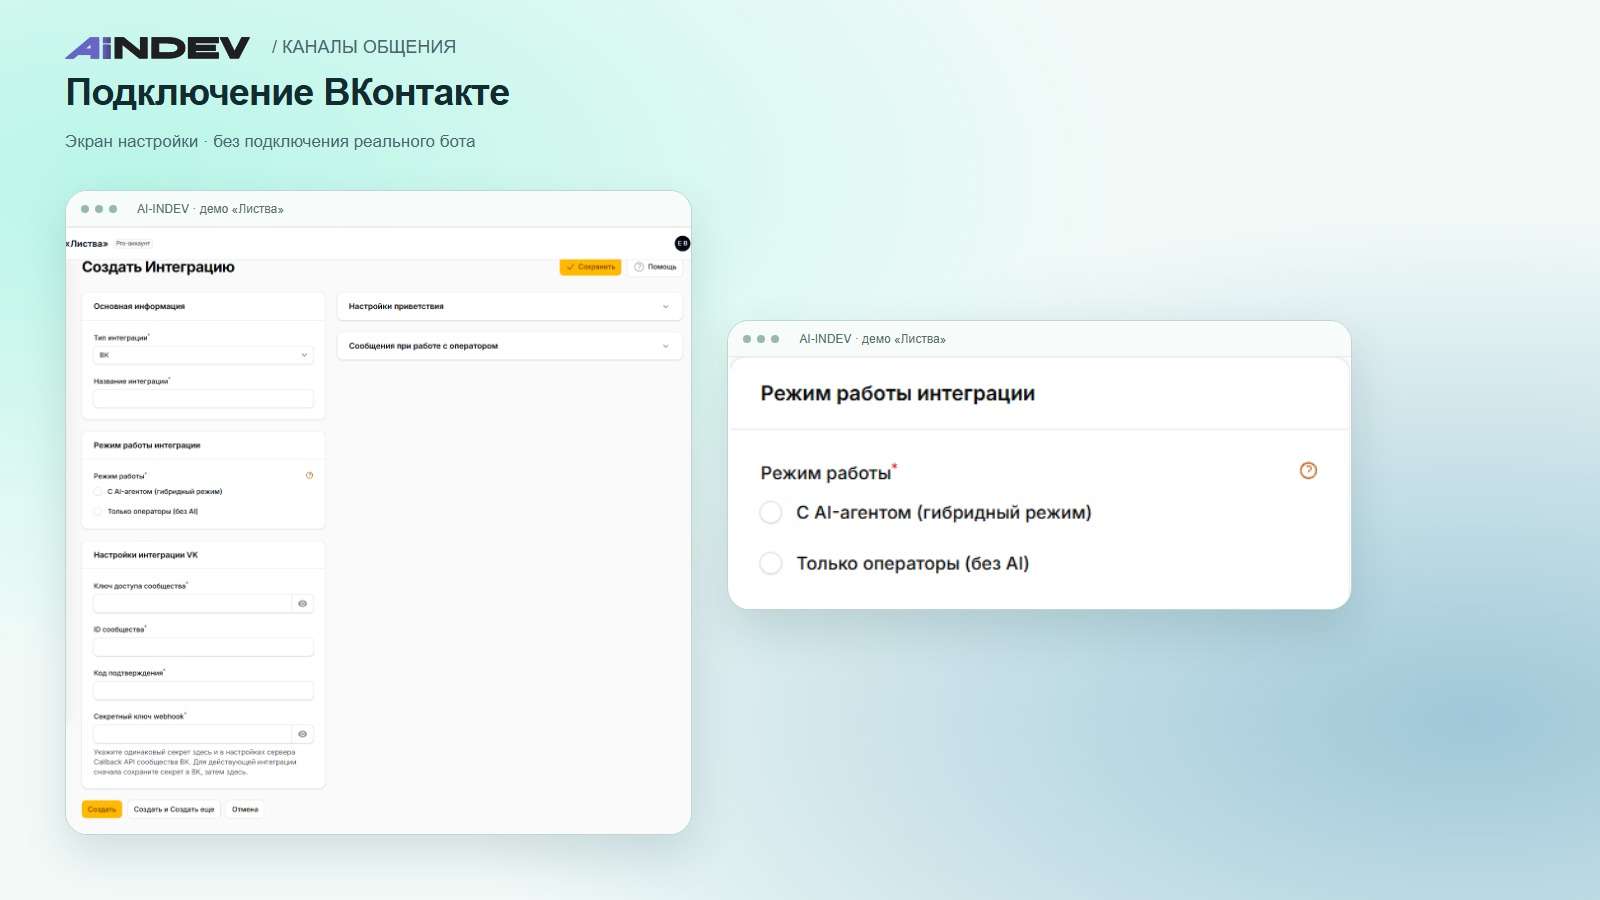Click the Подключение ВКонтакте title
Image resolution: width=1600 pixels, height=900 pixels.
[288, 92]
